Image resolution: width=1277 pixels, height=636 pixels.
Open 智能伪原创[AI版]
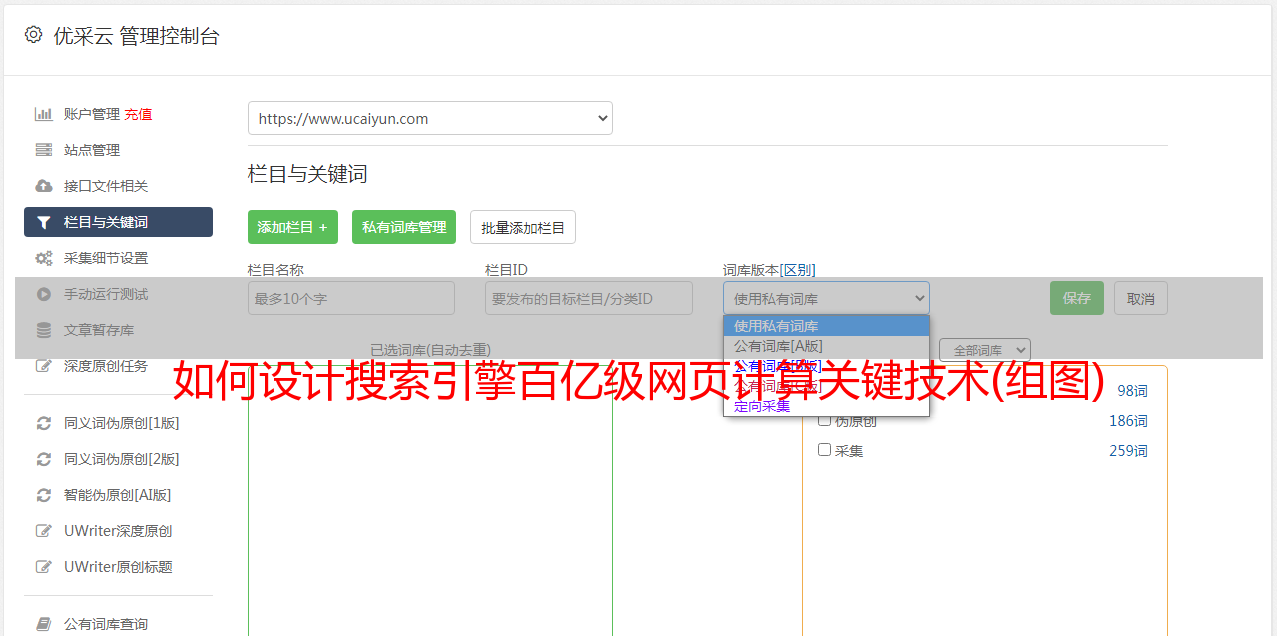118,495
